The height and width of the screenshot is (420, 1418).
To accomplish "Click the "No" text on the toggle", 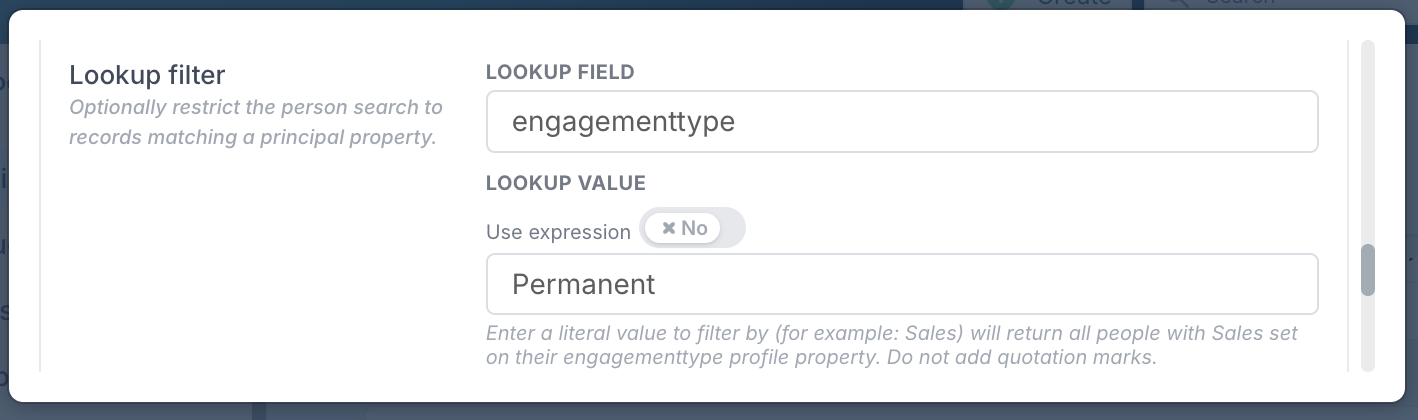I will pyautogui.click(x=694, y=228).
